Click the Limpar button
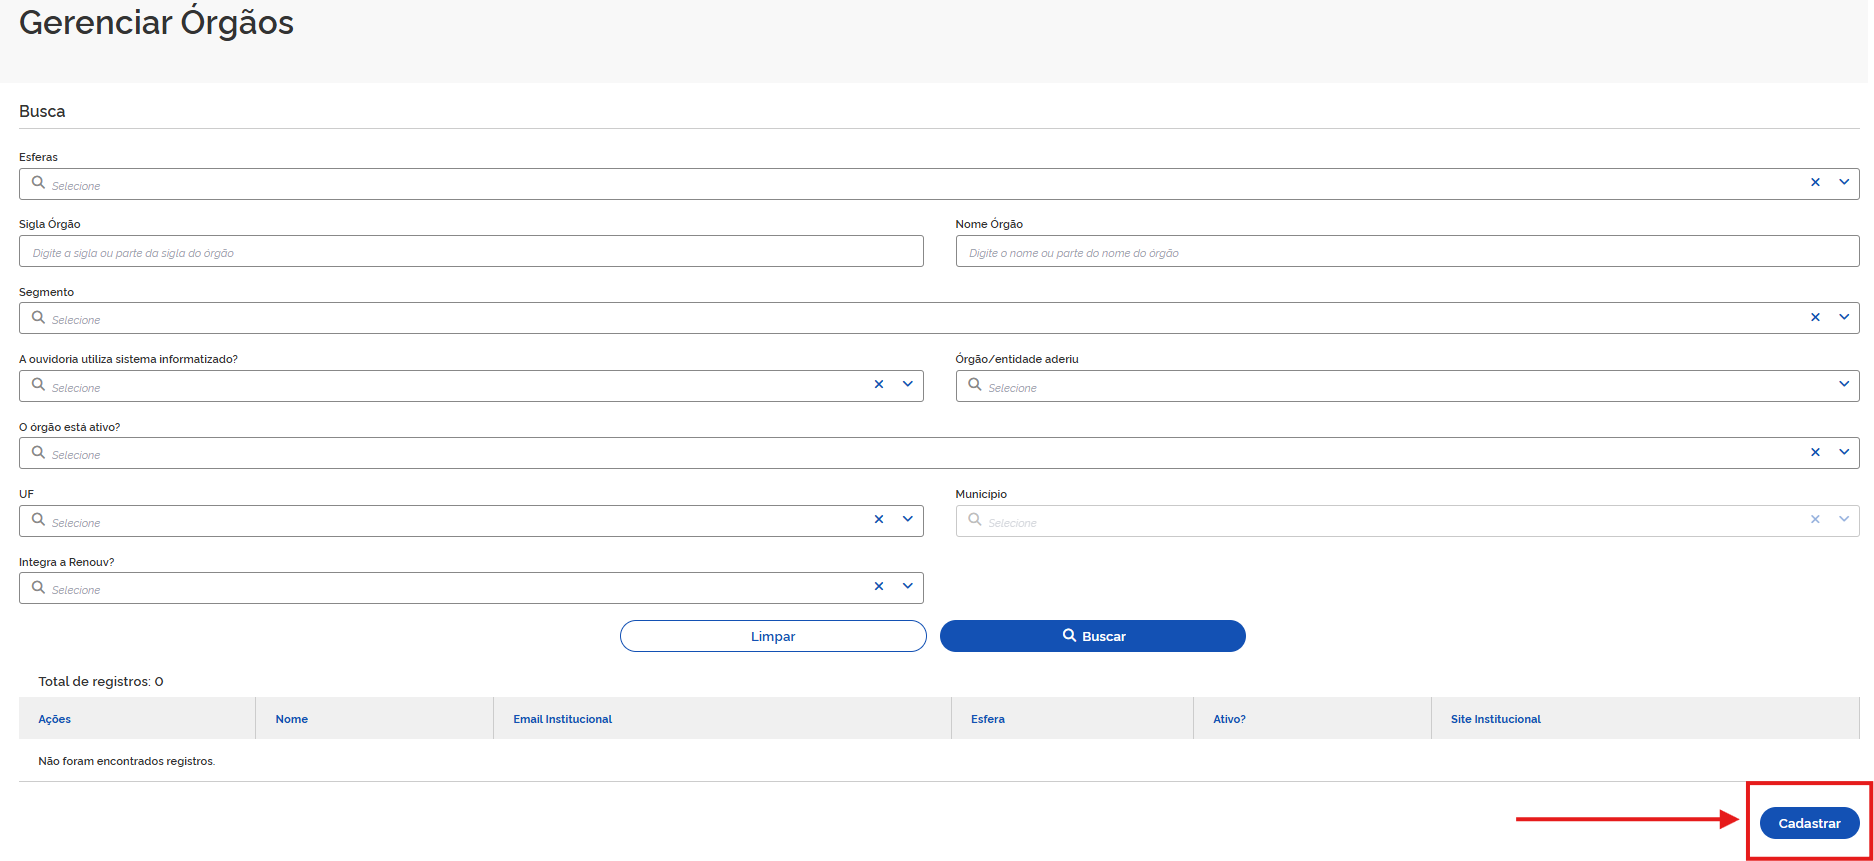The height and width of the screenshot is (861, 1874). (x=773, y=636)
